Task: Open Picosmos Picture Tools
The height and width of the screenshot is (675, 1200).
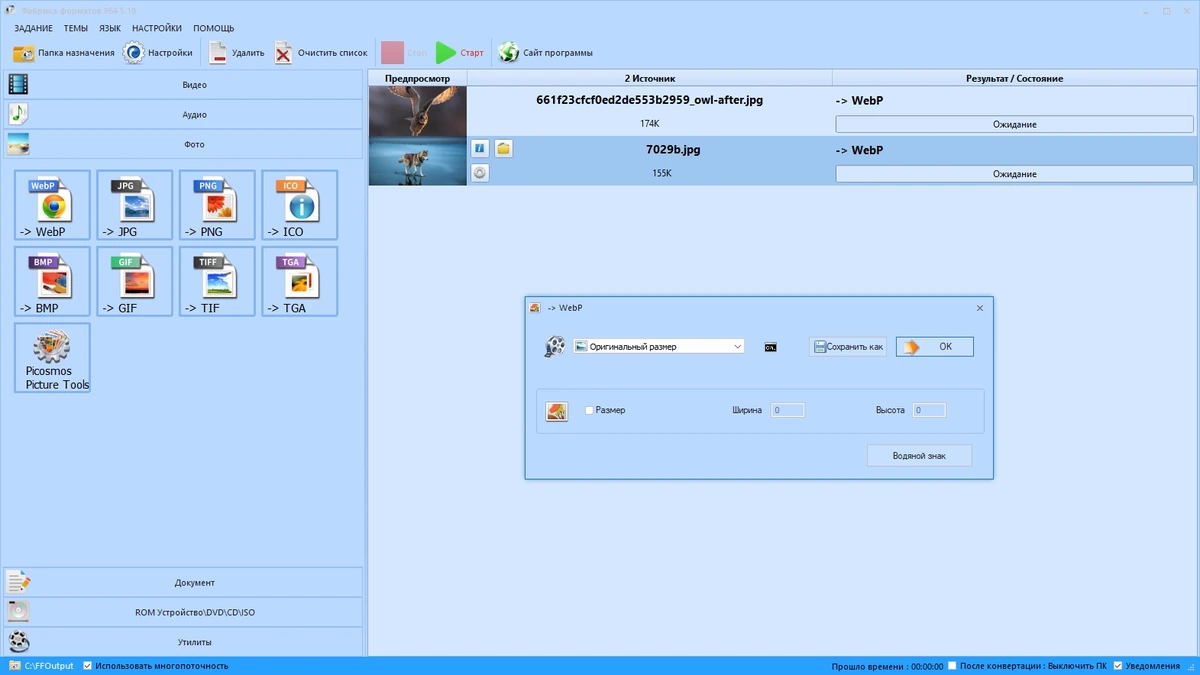Action: click(x=52, y=359)
